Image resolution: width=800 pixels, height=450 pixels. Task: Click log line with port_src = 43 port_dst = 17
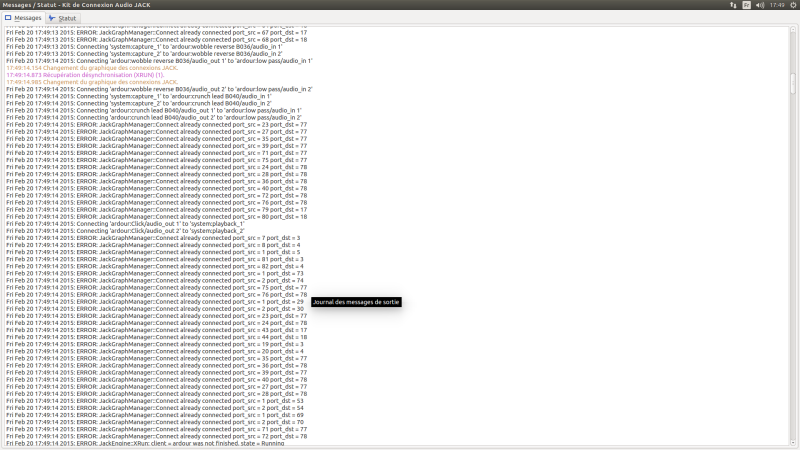click(x=157, y=330)
